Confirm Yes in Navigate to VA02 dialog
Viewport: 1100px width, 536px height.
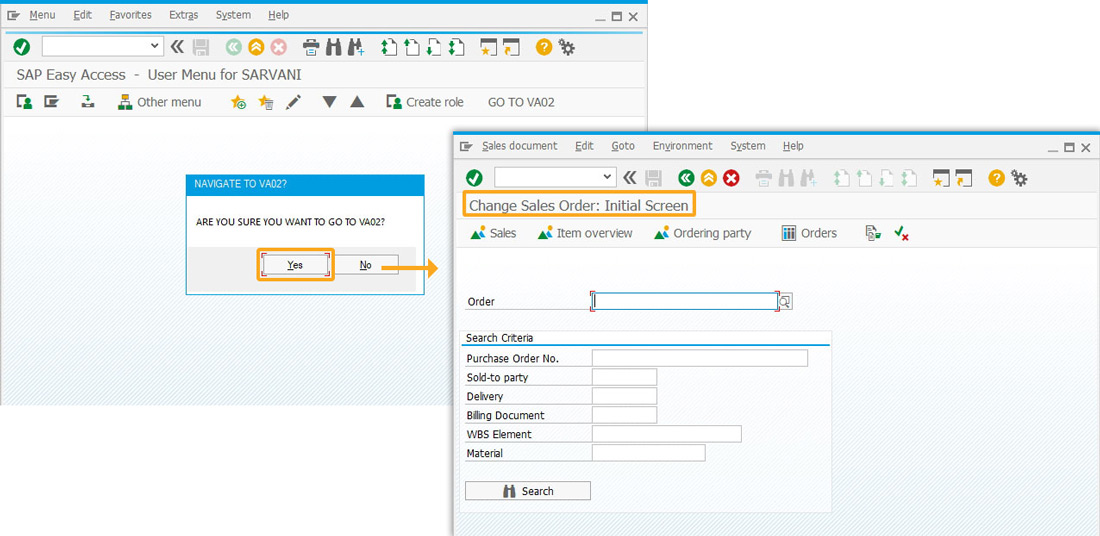(x=295, y=264)
